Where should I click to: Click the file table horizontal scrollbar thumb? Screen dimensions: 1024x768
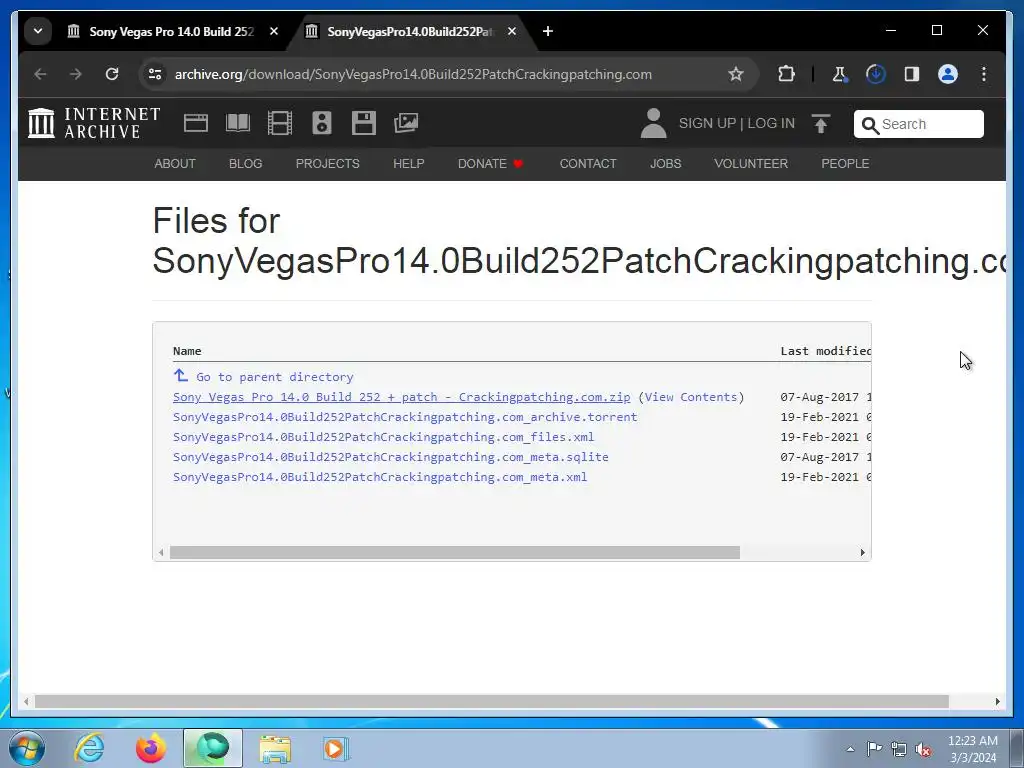pyautogui.click(x=455, y=552)
